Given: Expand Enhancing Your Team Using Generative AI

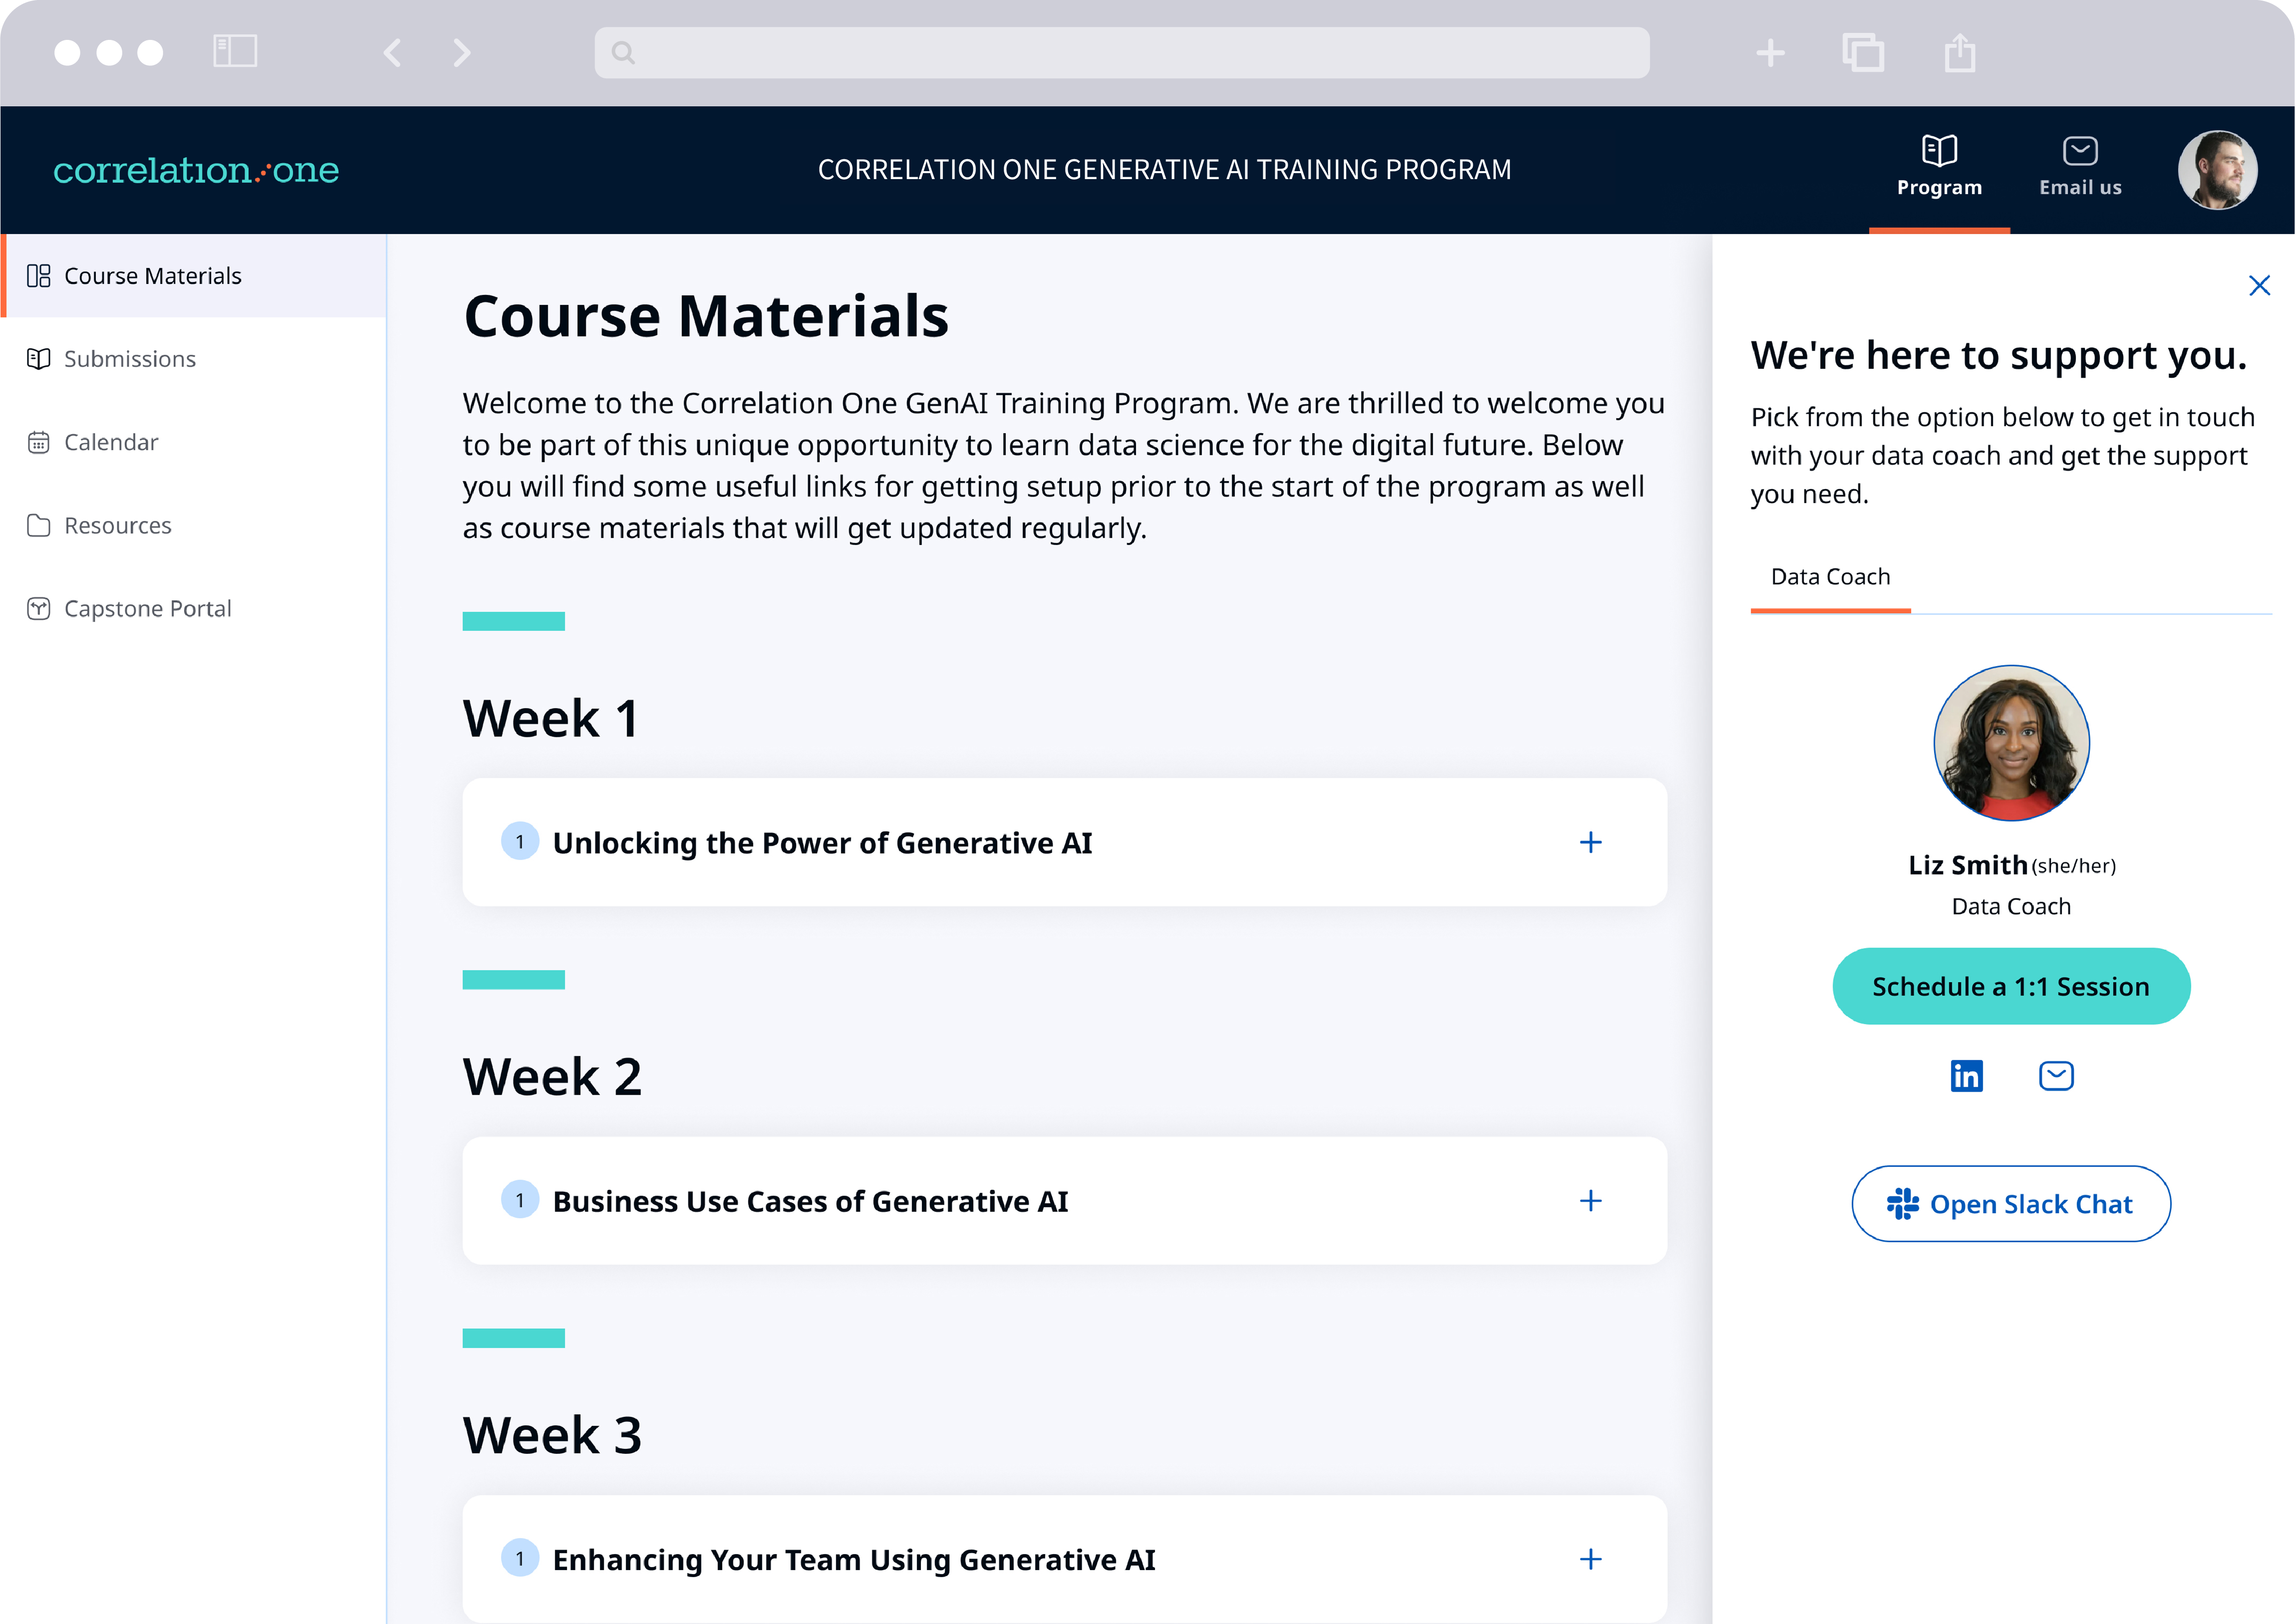Looking at the screenshot, I should tap(1590, 1559).
